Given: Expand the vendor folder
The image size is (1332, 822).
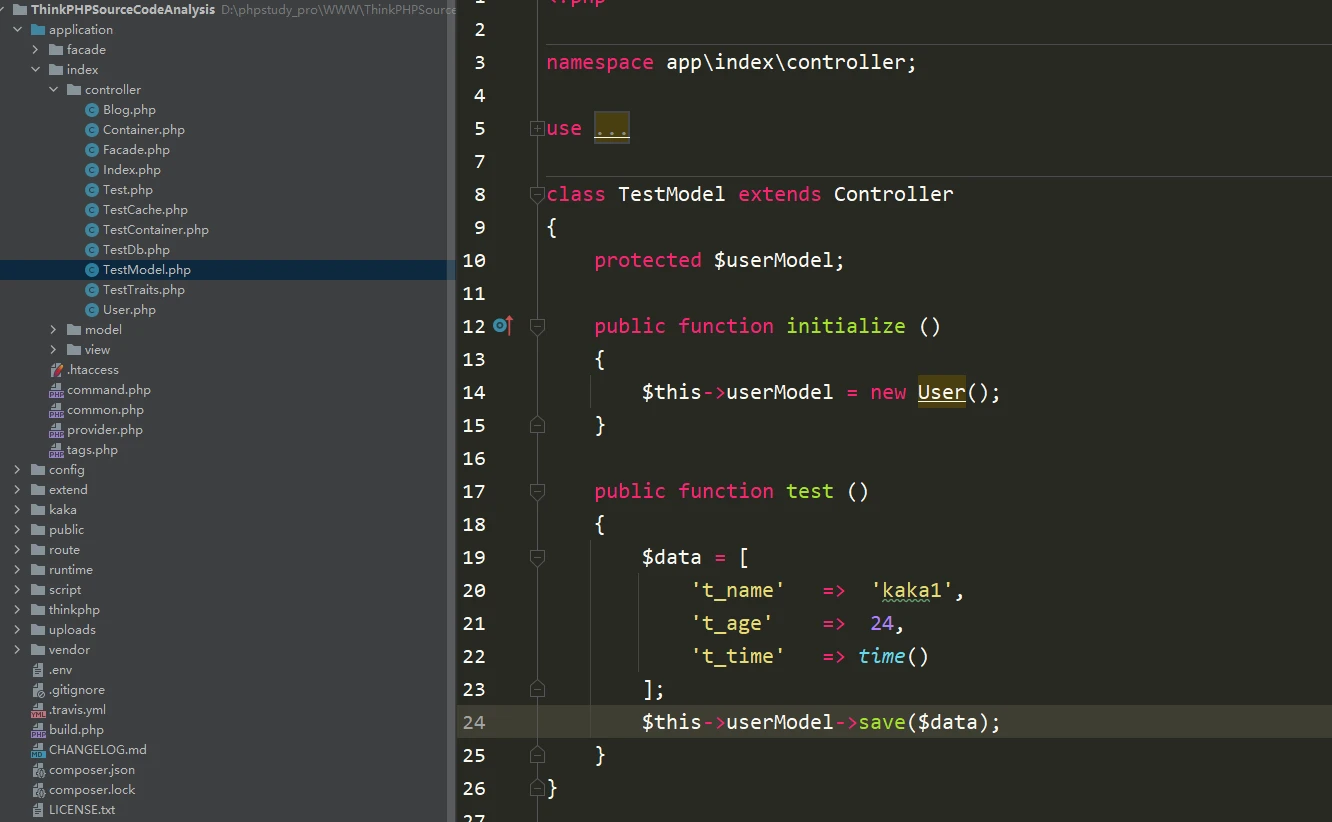Looking at the screenshot, I should point(18,650).
